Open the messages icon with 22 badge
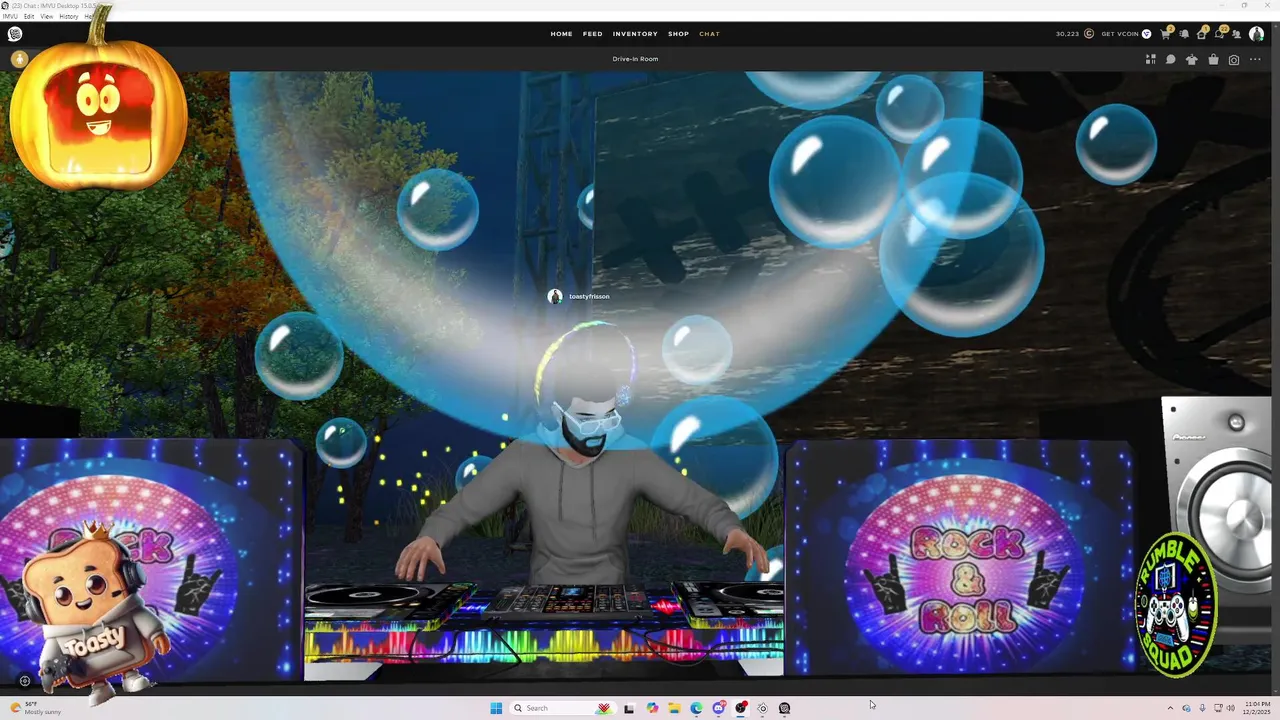 point(1220,34)
